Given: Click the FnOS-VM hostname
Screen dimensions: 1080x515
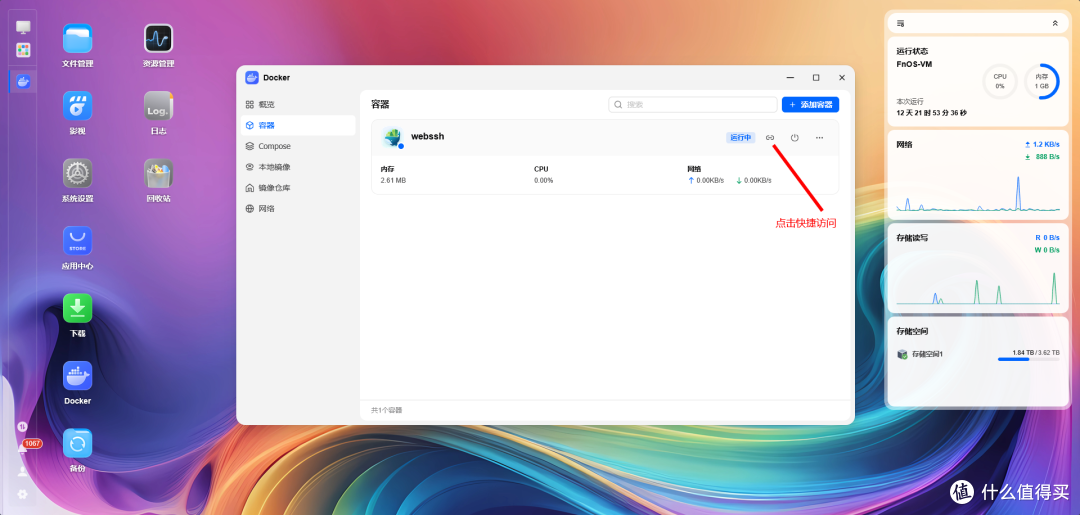Looking at the screenshot, I should [914, 64].
